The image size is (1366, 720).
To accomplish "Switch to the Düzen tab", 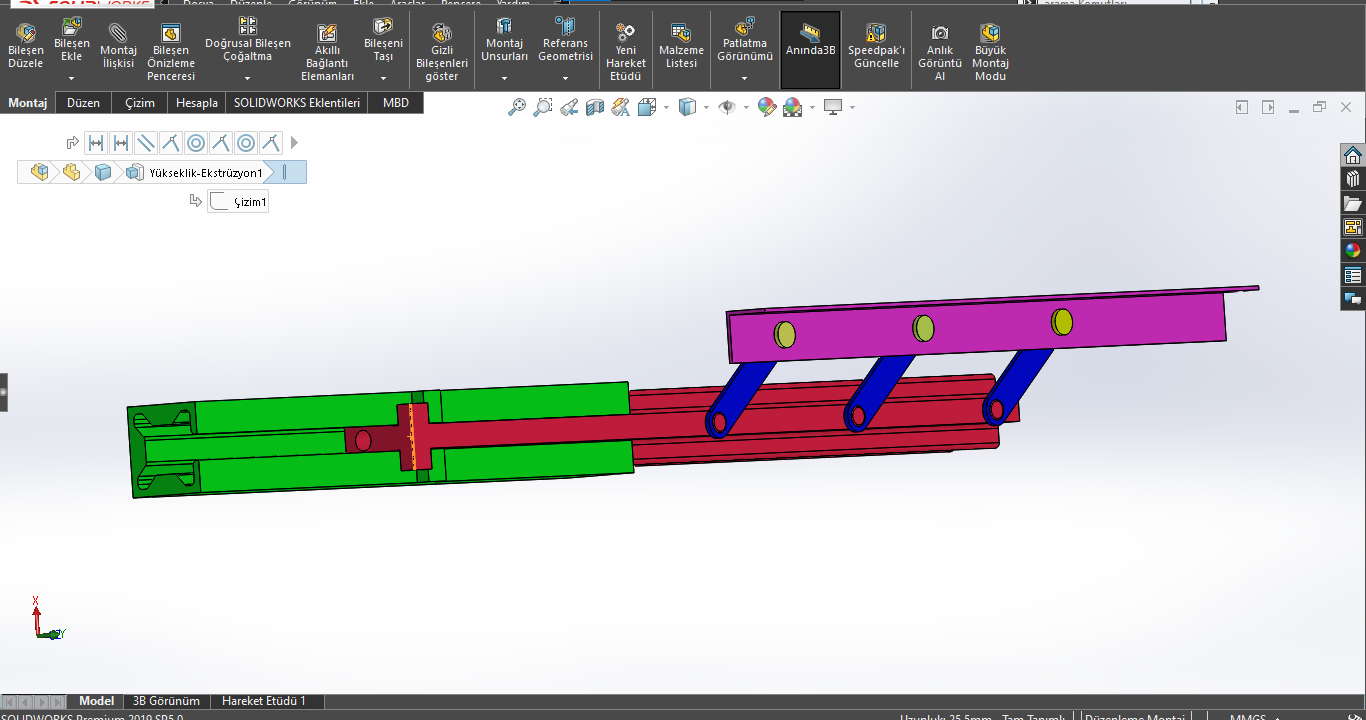I will pos(83,103).
